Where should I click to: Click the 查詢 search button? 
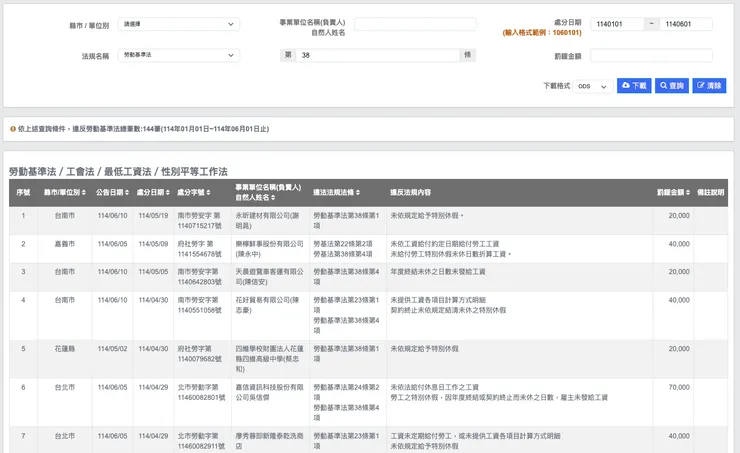tap(672, 85)
